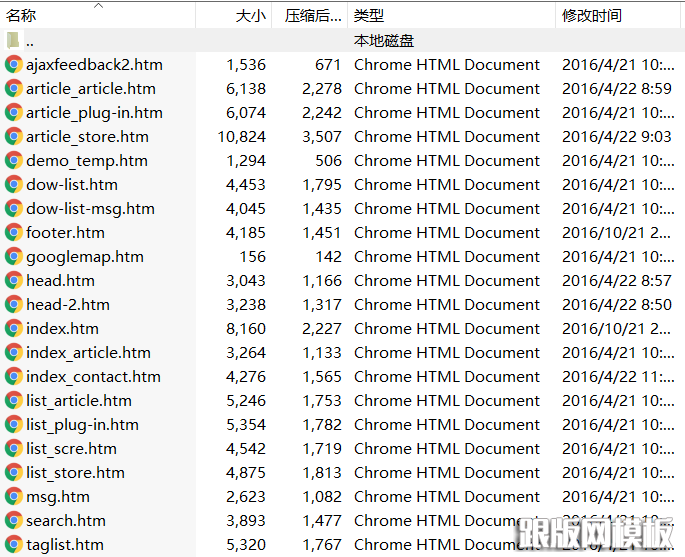
Task: Sort files by the 名称 column header
Action: point(22,16)
